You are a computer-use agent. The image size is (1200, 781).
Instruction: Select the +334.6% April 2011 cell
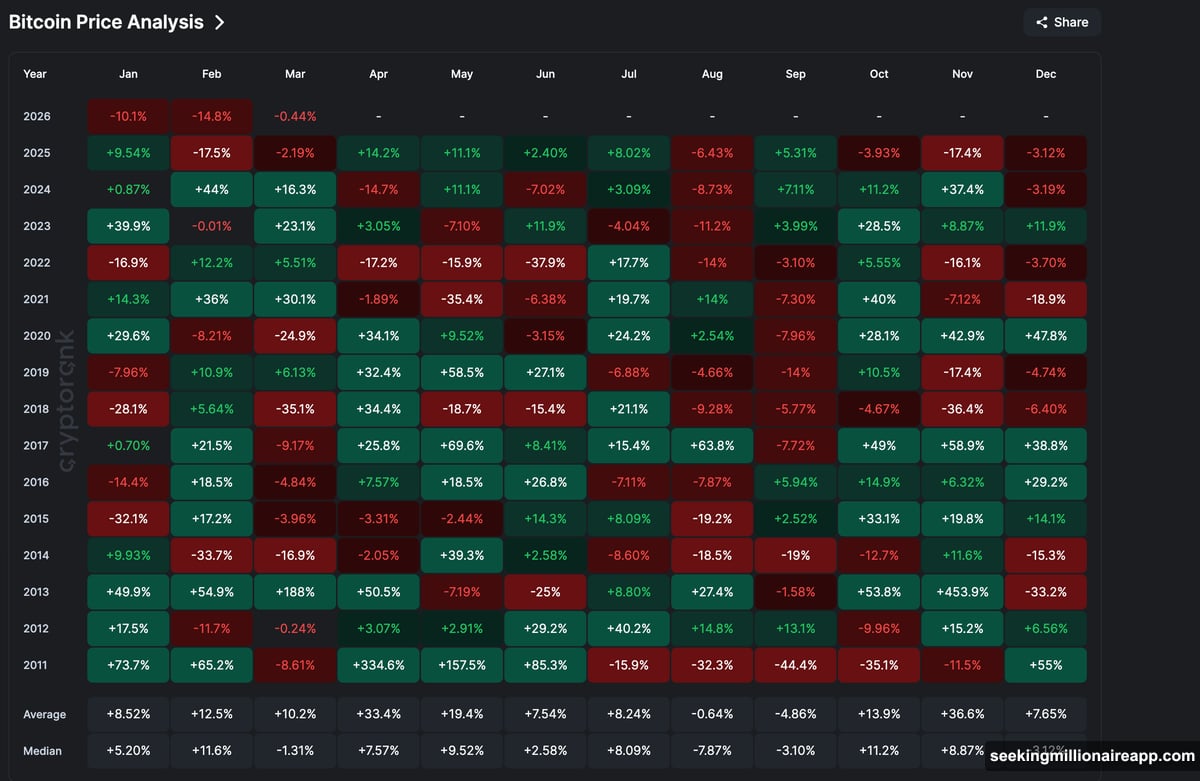point(378,665)
